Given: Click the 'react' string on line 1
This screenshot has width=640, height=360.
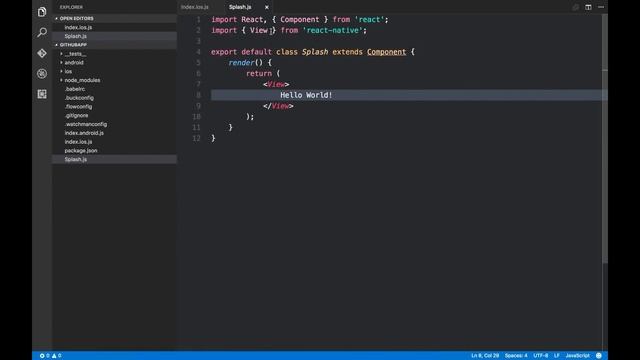Looking at the screenshot, I should (369, 20).
